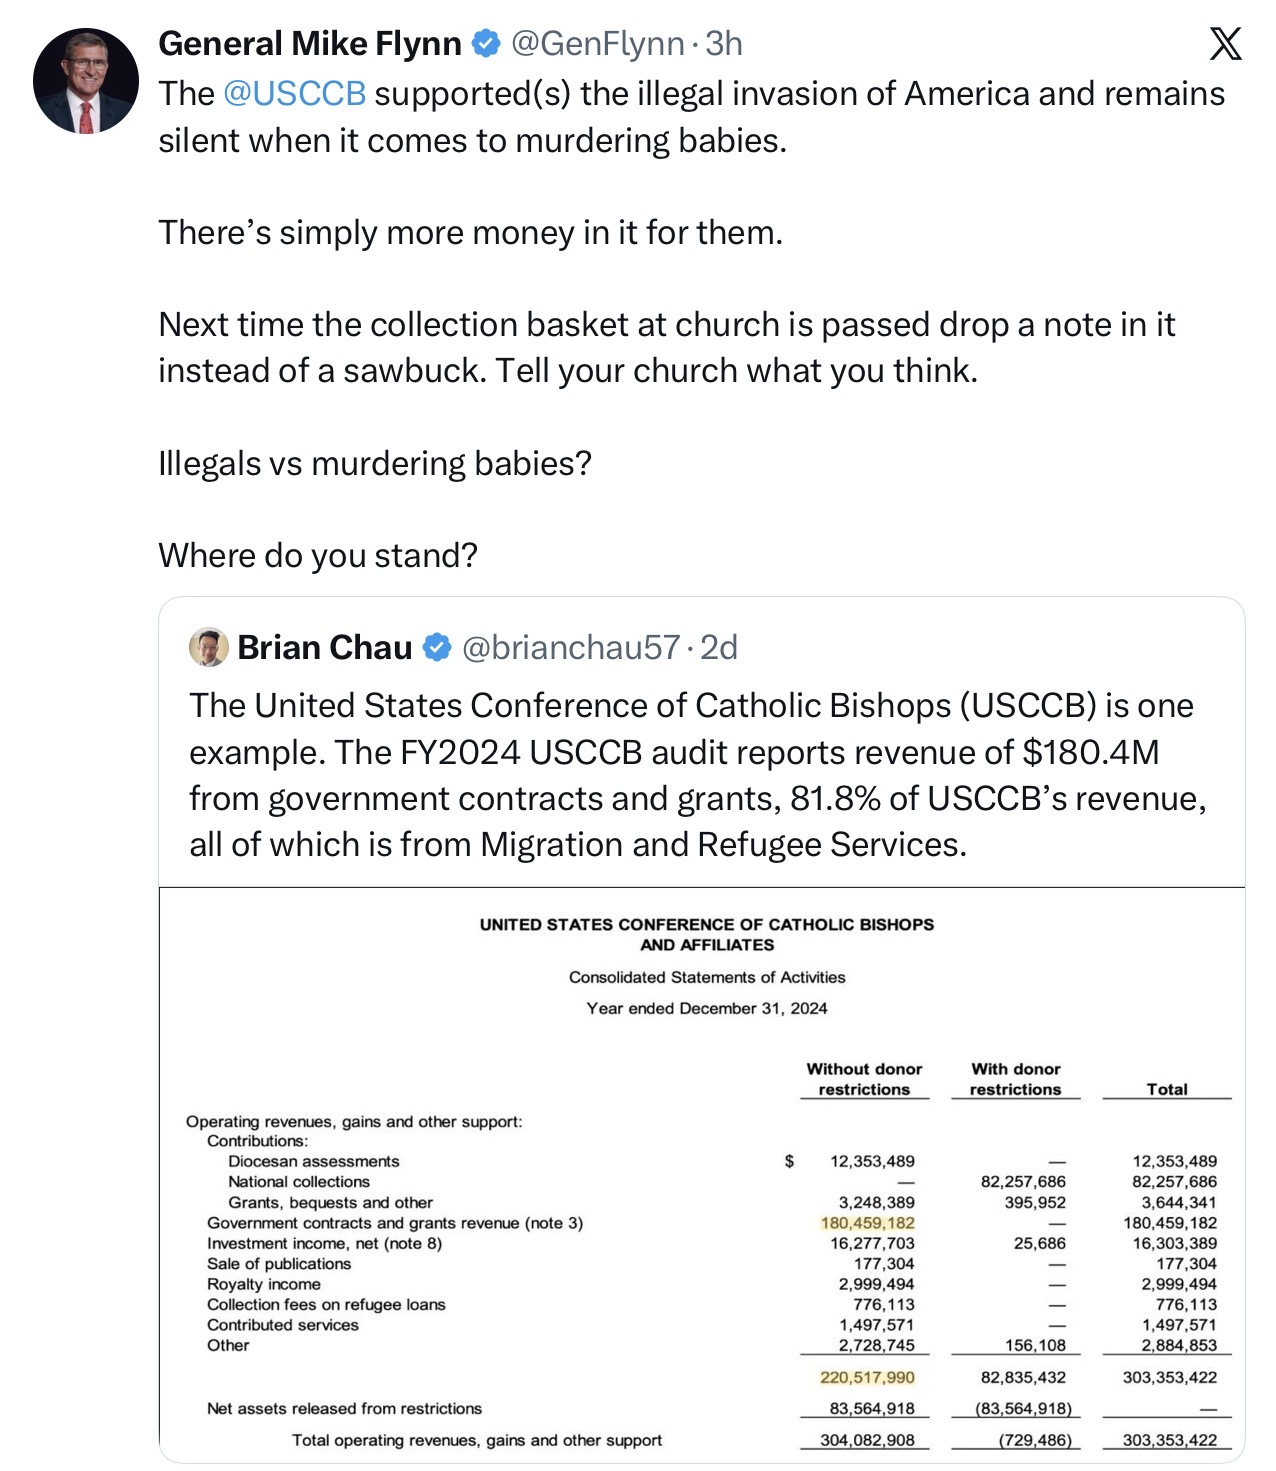Viewport: 1276px width, 1471px height.
Task: Open Brian Chau's small avatar
Action: tap(209, 647)
